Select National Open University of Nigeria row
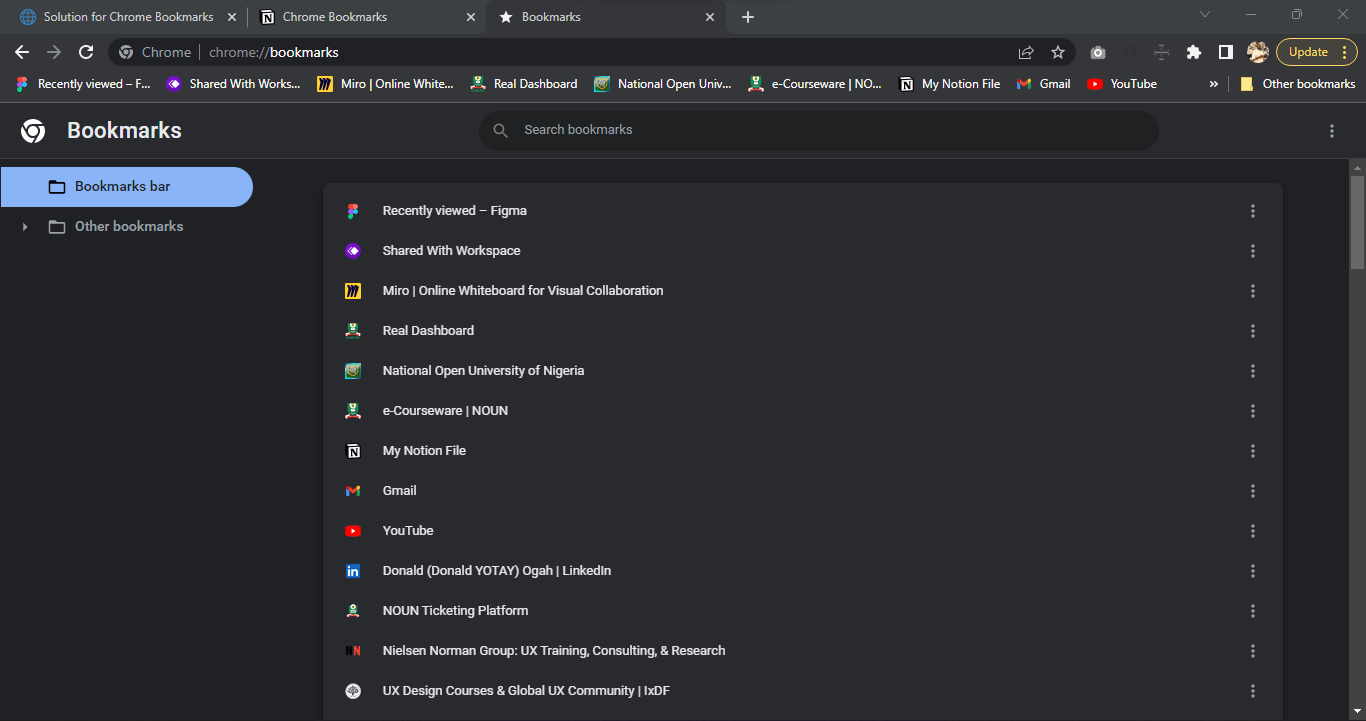 pos(802,371)
